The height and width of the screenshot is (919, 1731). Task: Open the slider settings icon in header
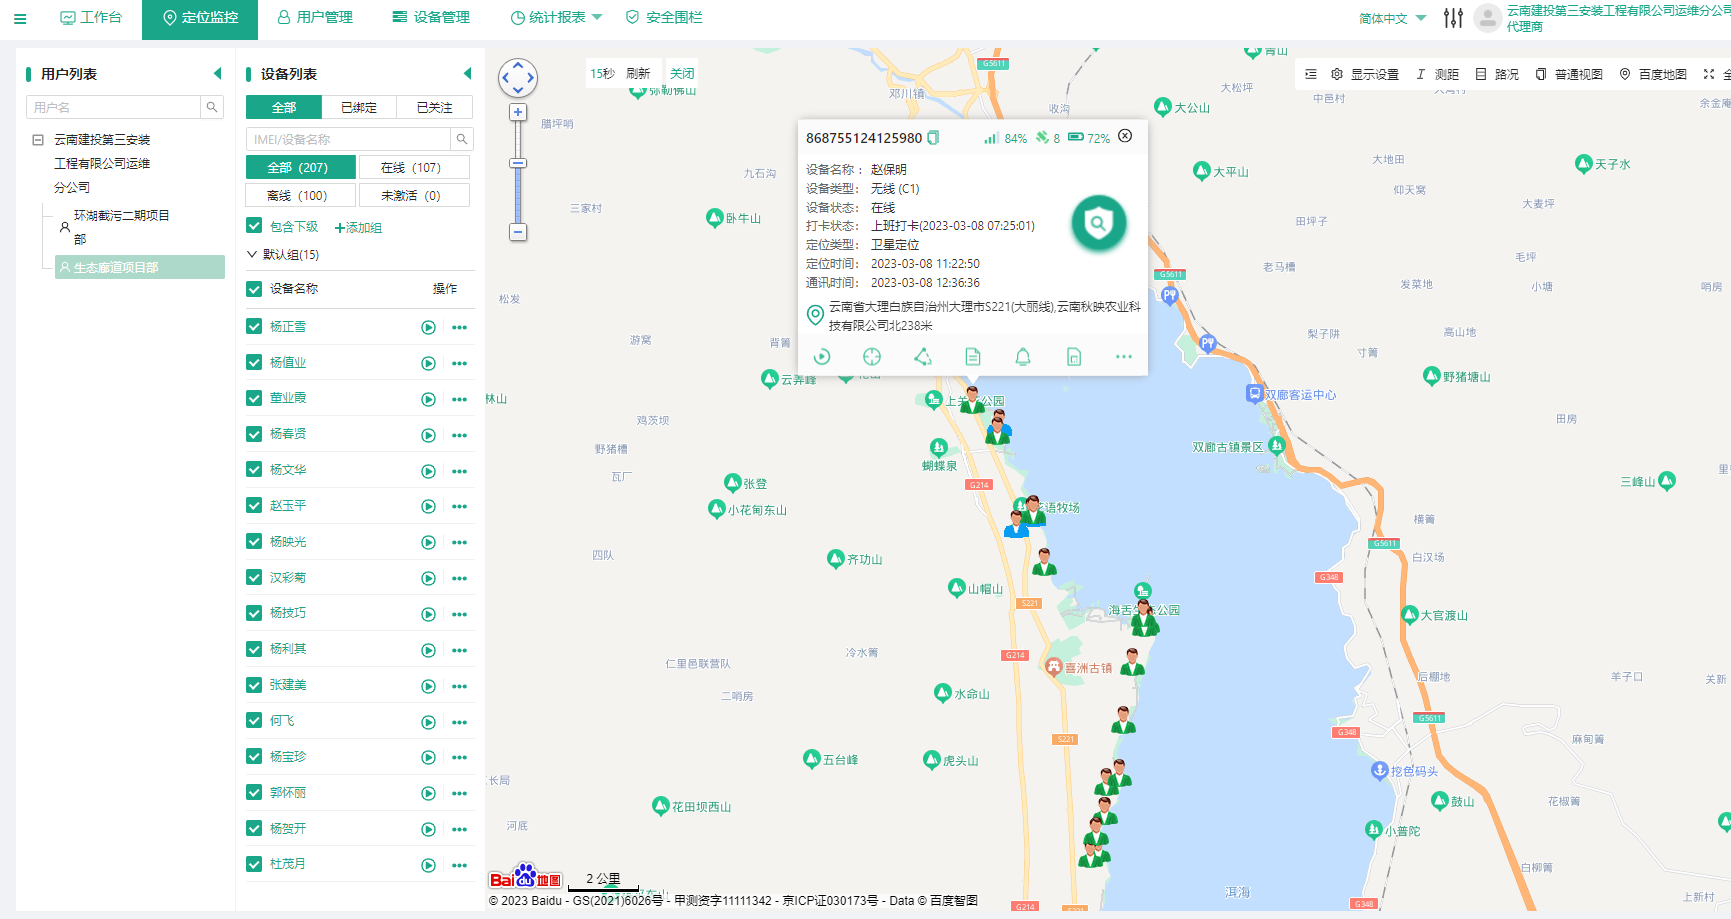pyautogui.click(x=1453, y=18)
